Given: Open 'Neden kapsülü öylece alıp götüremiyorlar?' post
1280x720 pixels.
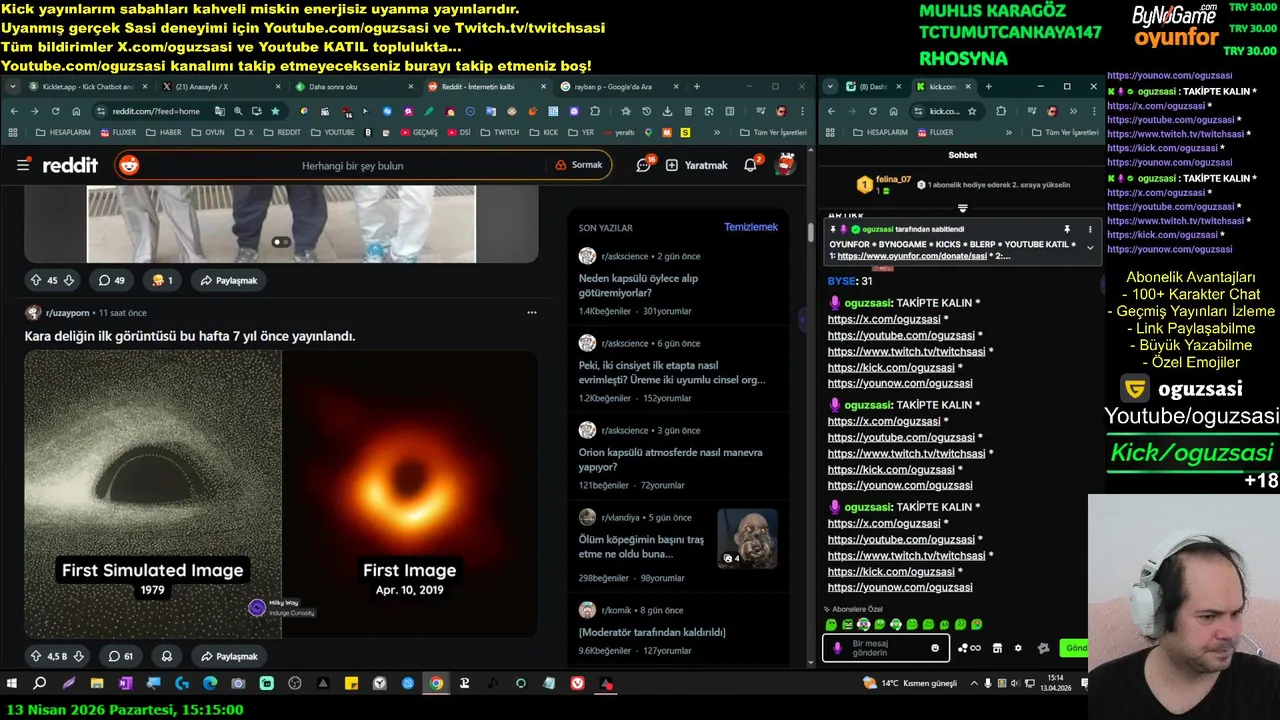Looking at the screenshot, I should coord(638,285).
